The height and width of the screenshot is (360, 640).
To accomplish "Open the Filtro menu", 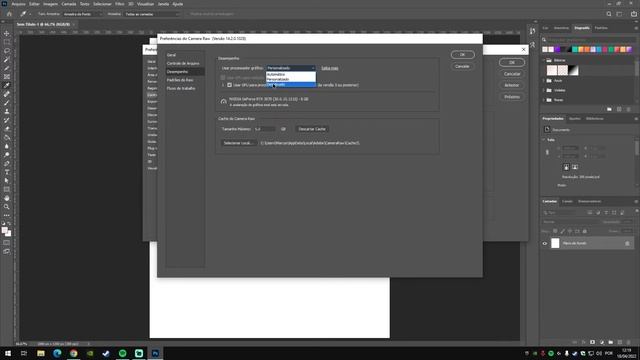I will tap(120, 4).
